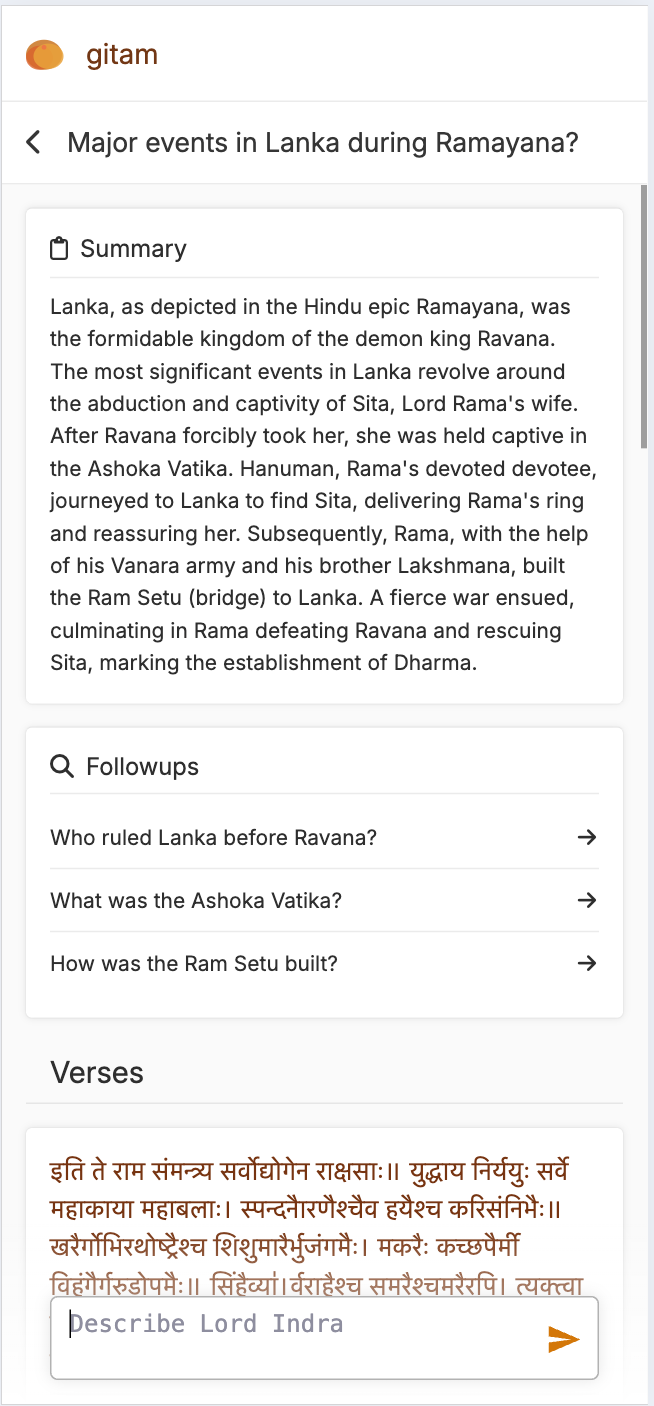Screen dimensions: 654x1406
Task: Go back using the left chevron
Action: click(34, 142)
